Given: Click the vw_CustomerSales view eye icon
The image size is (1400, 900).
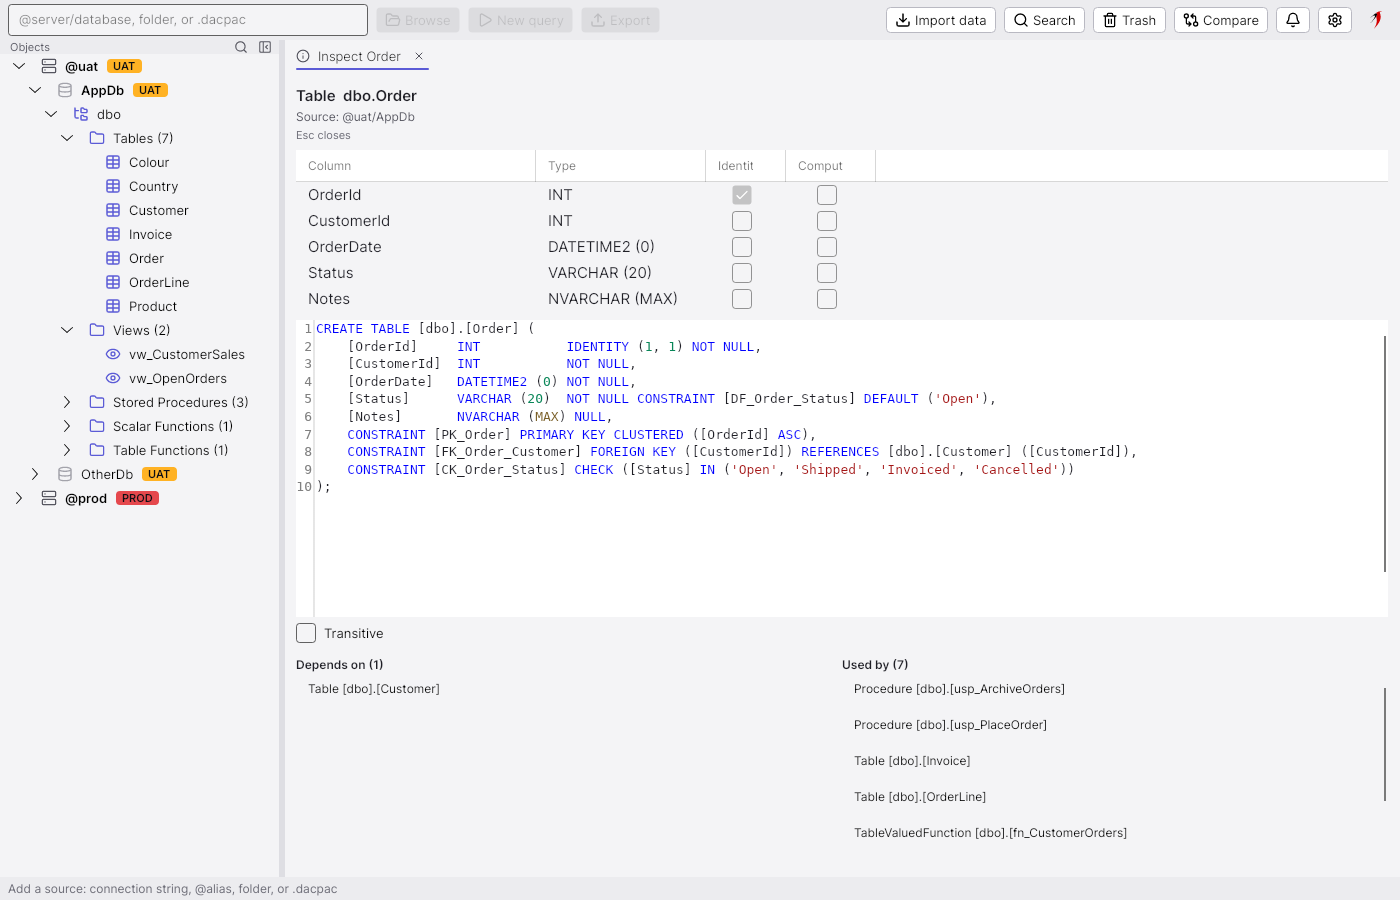Looking at the screenshot, I should pos(113,354).
